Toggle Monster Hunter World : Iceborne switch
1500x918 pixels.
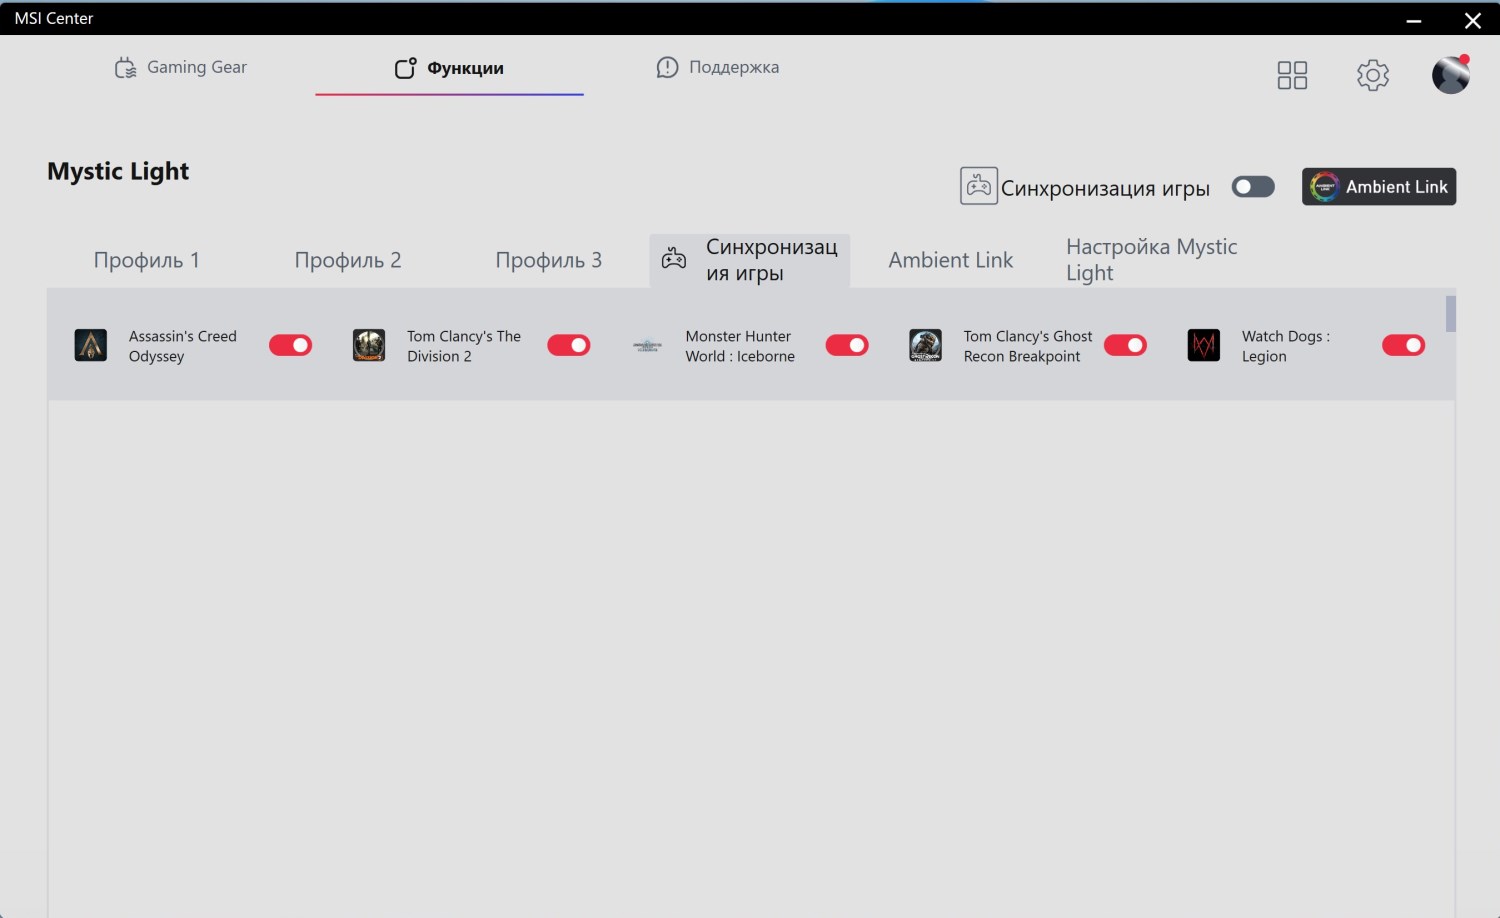pos(847,345)
